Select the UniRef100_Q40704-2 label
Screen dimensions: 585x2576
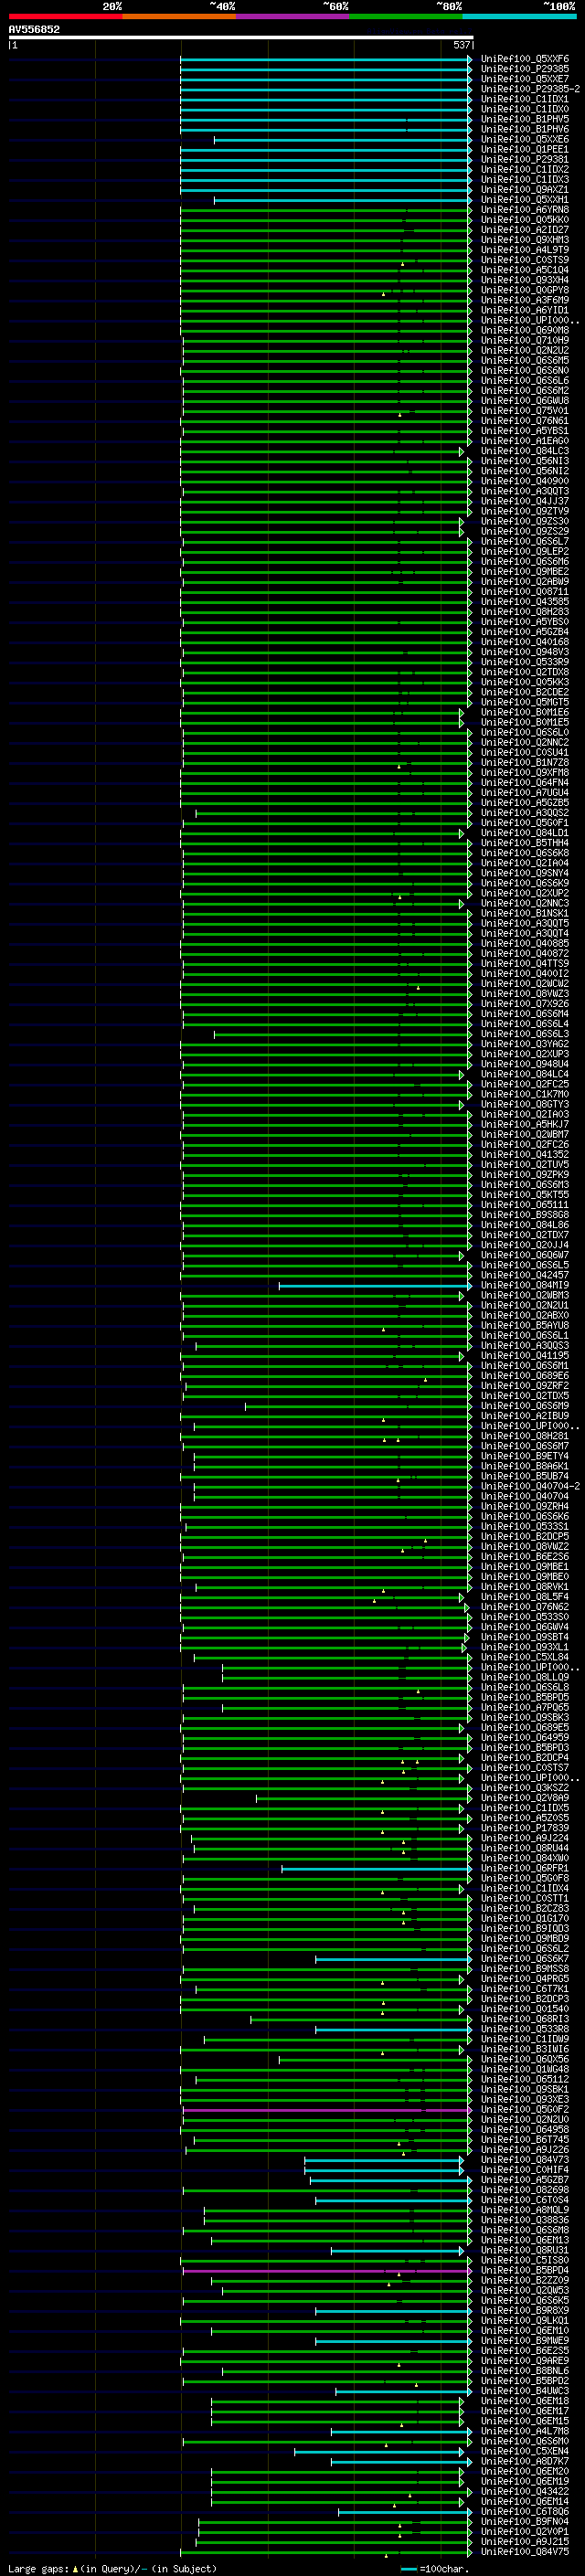(x=530, y=1486)
